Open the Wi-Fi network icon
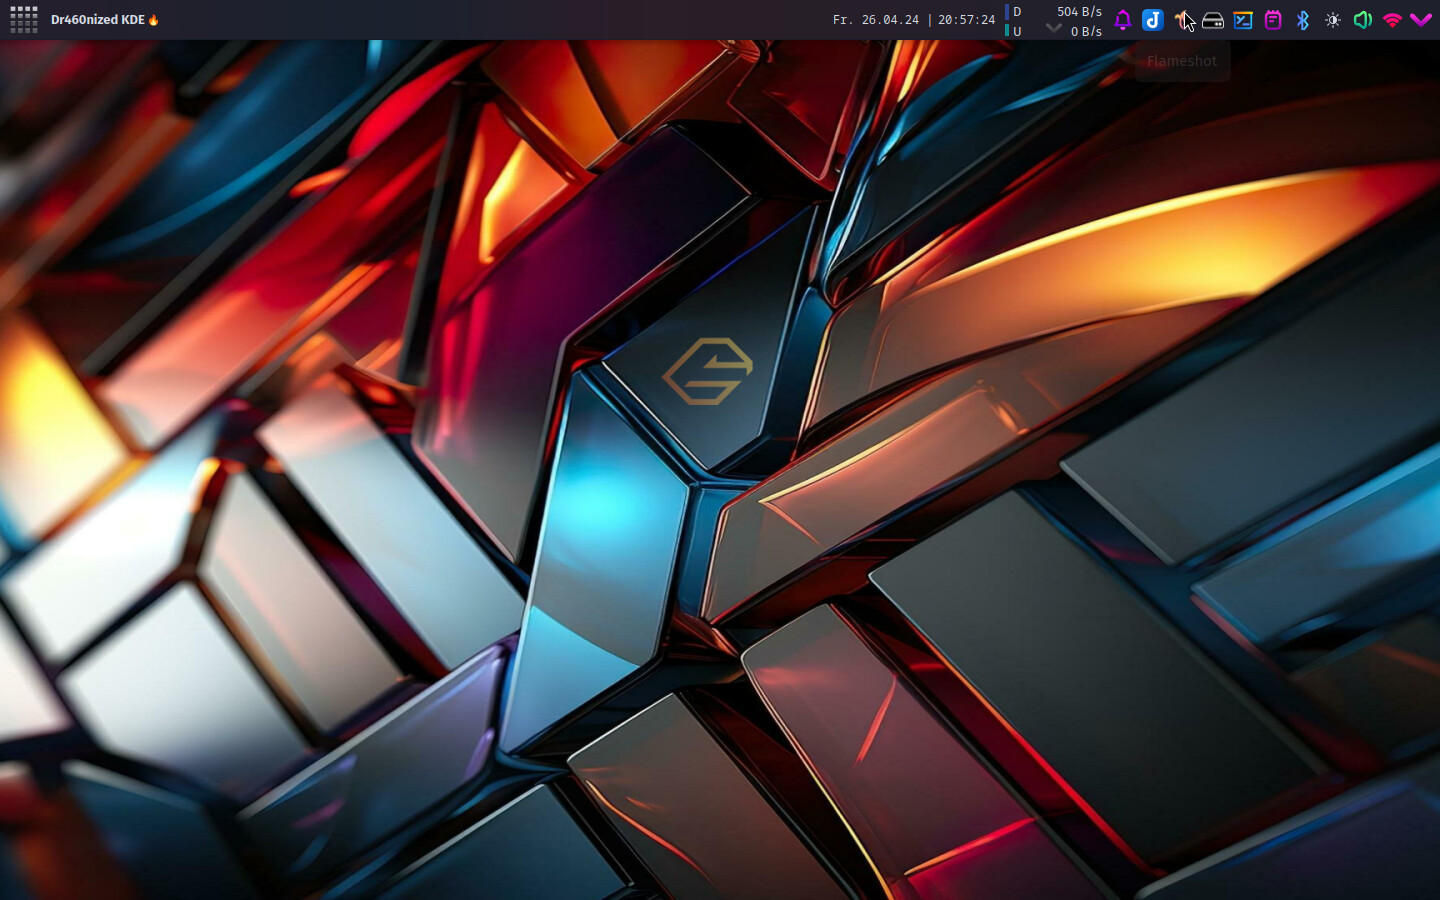This screenshot has height=900, width=1440. [x=1392, y=20]
